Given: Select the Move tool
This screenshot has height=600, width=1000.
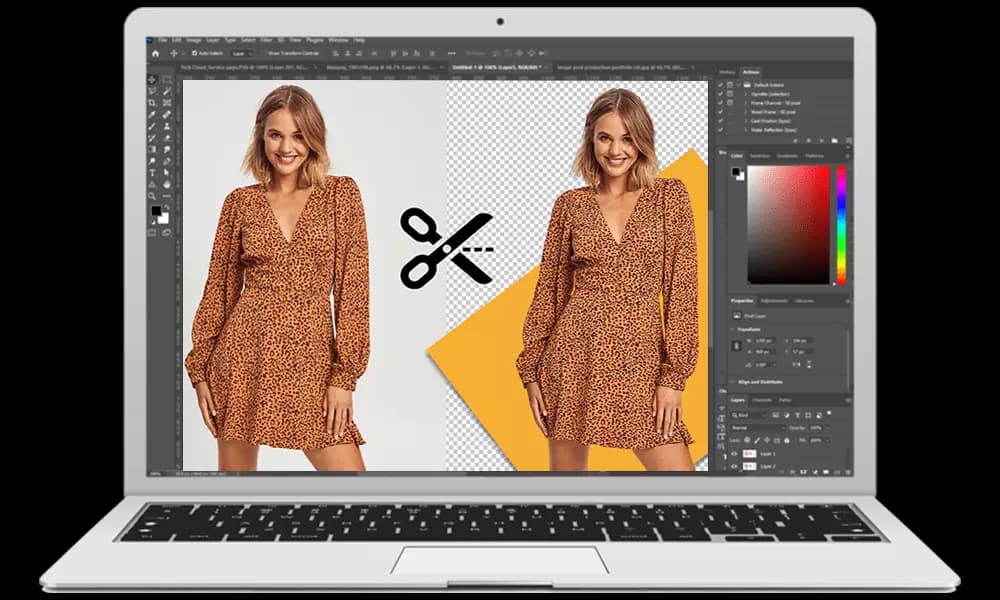Looking at the screenshot, I should tap(150, 79).
